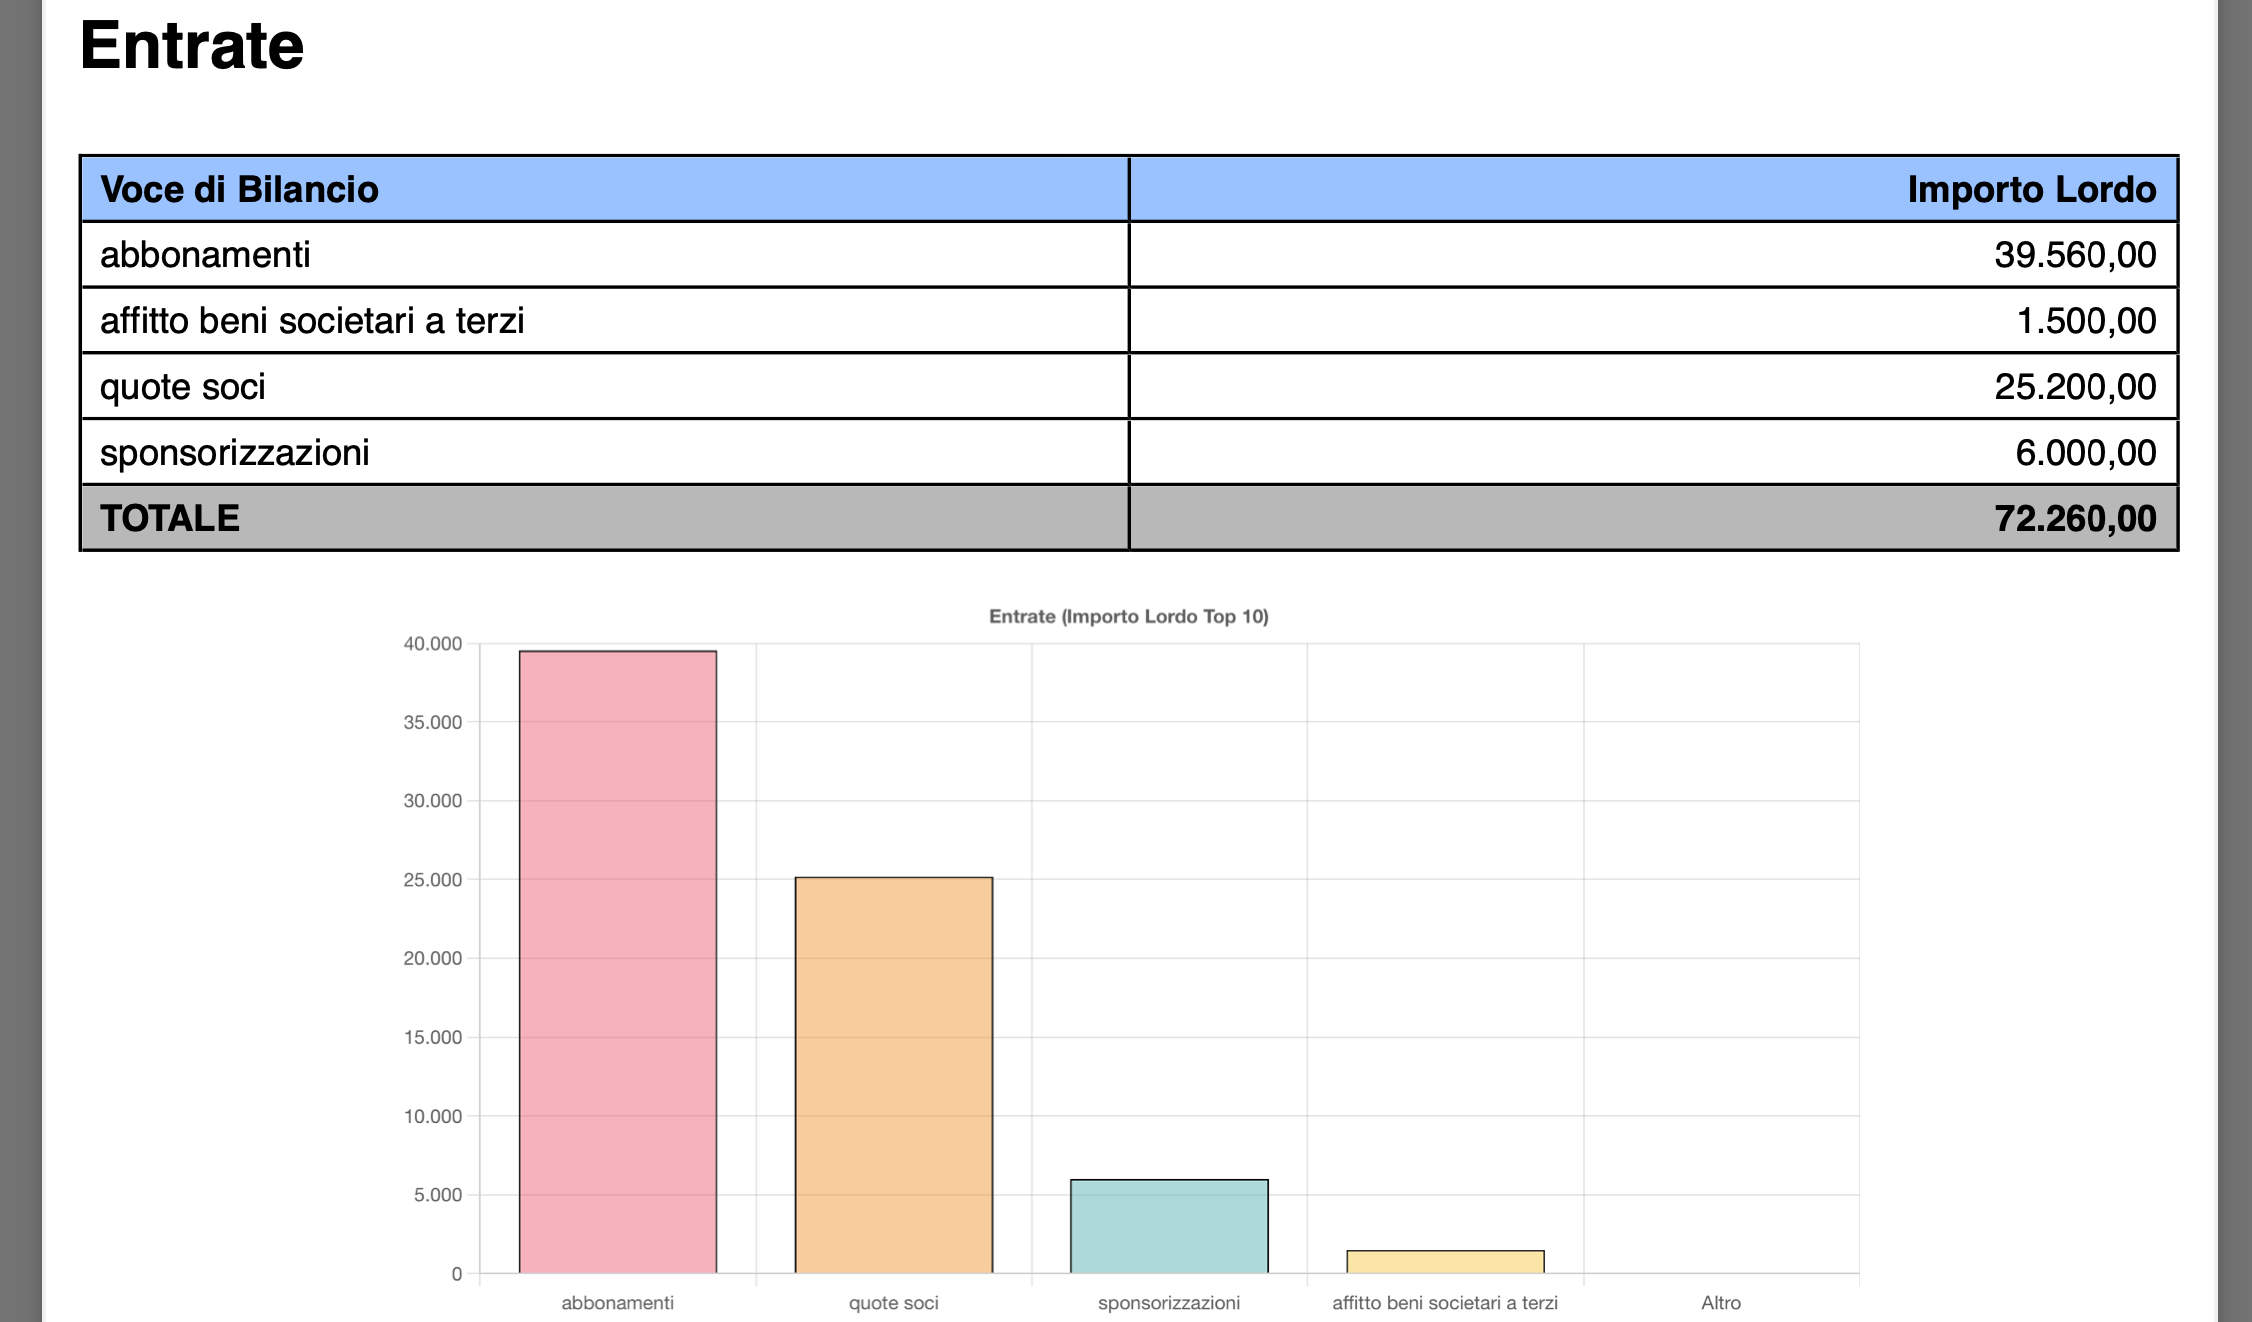2252x1322 pixels.
Task: Click the 6.000,00 amount cell
Action: click(x=2085, y=453)
